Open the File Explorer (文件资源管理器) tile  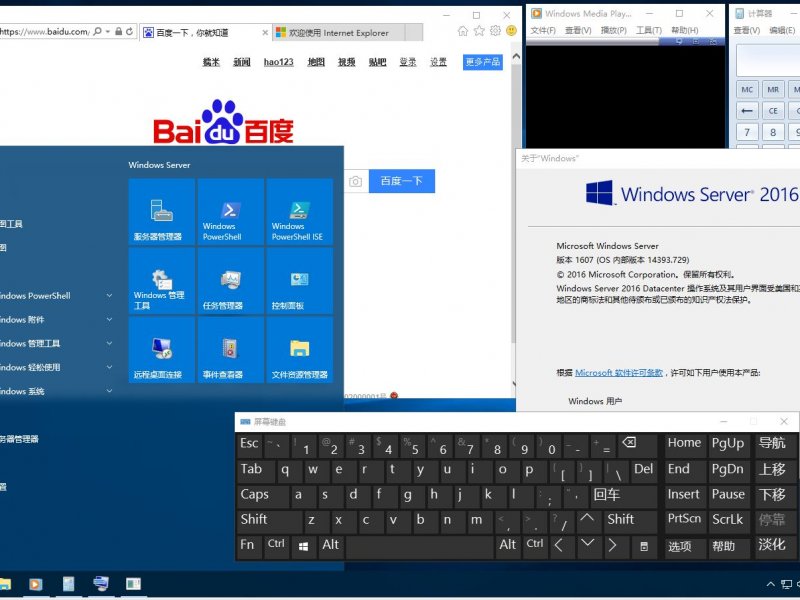point(299,349)
